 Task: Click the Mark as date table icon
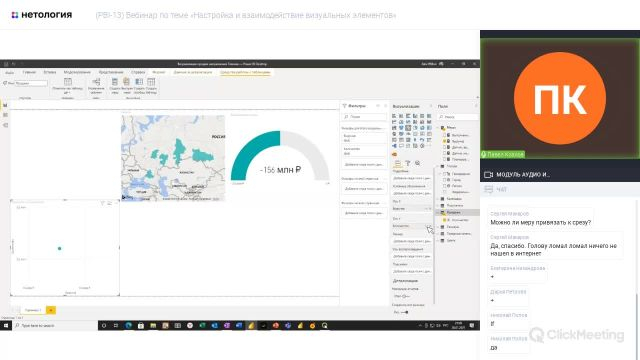(x=68, y=82)
